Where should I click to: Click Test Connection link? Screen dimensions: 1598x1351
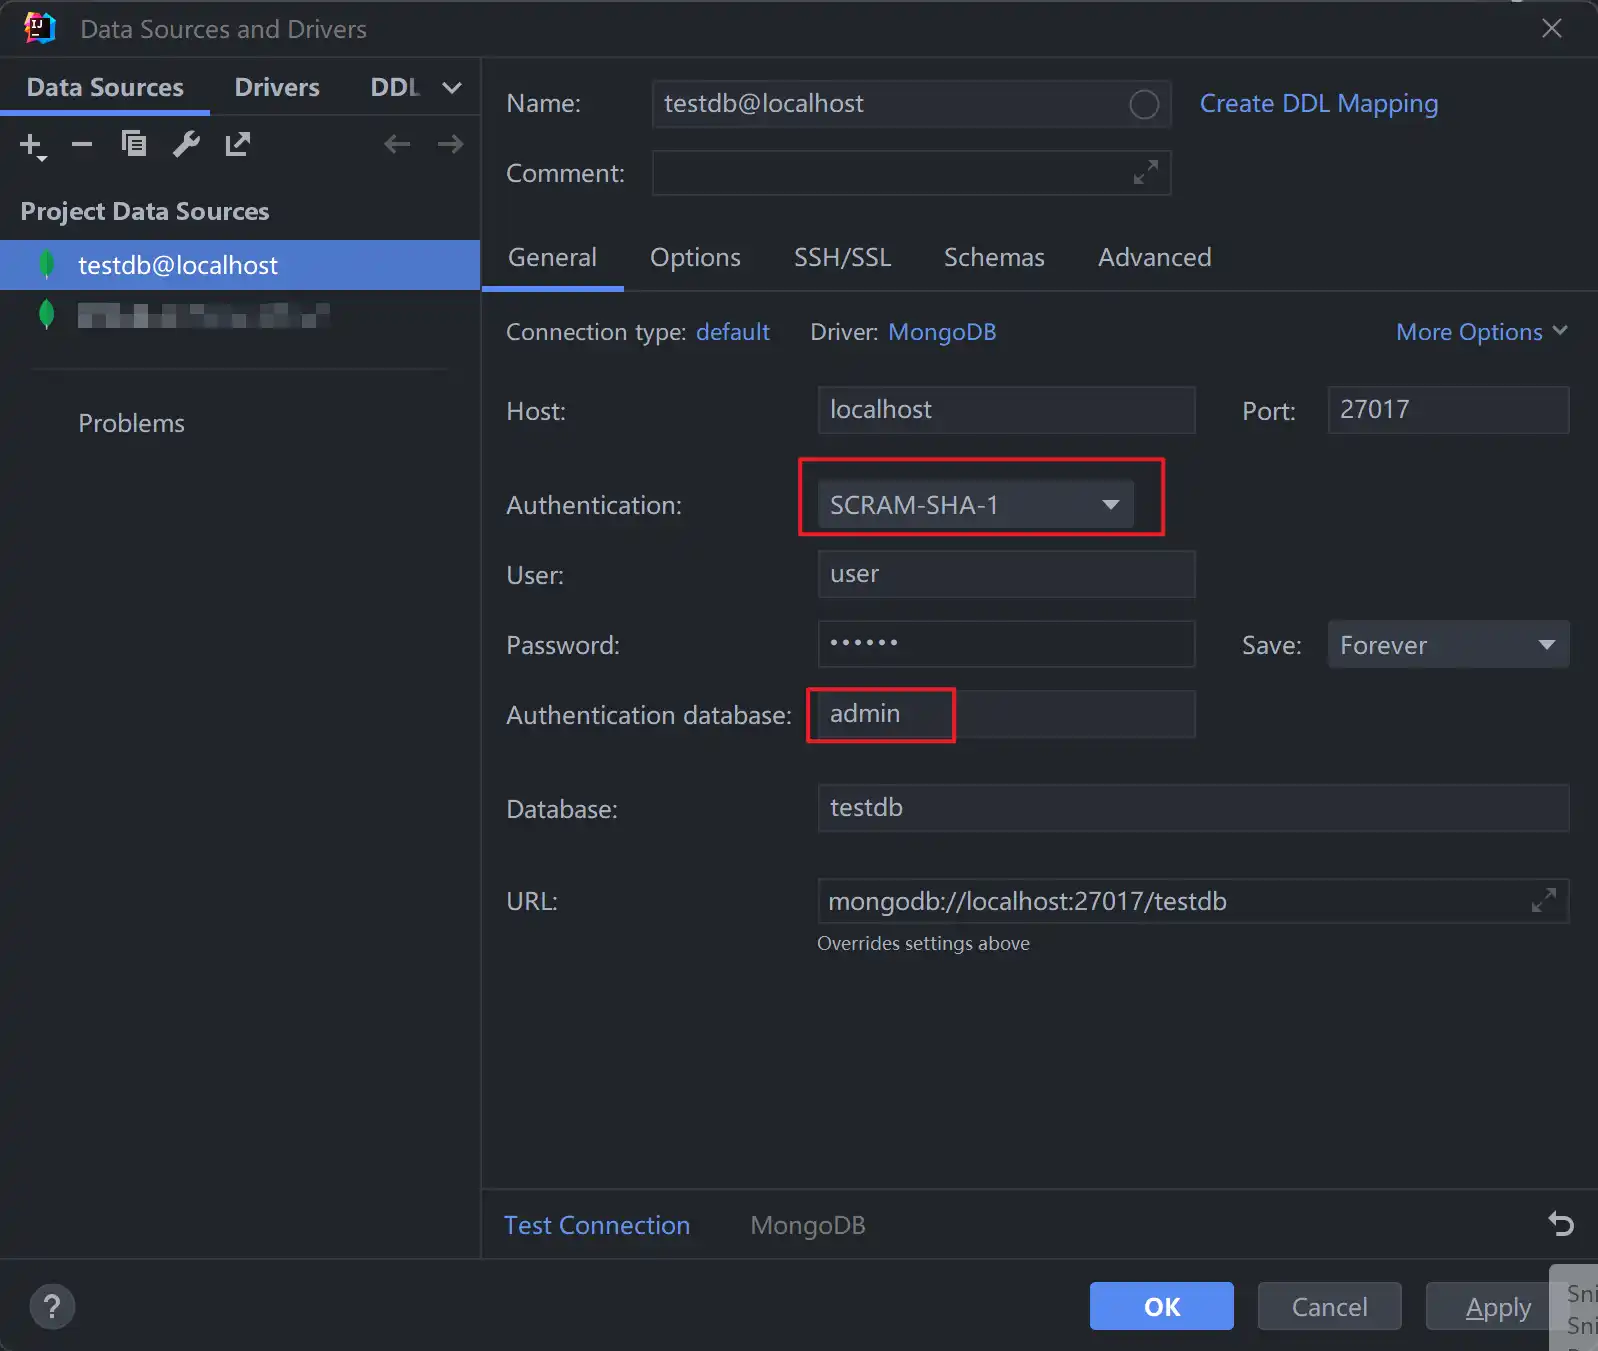pos(597,1225)
